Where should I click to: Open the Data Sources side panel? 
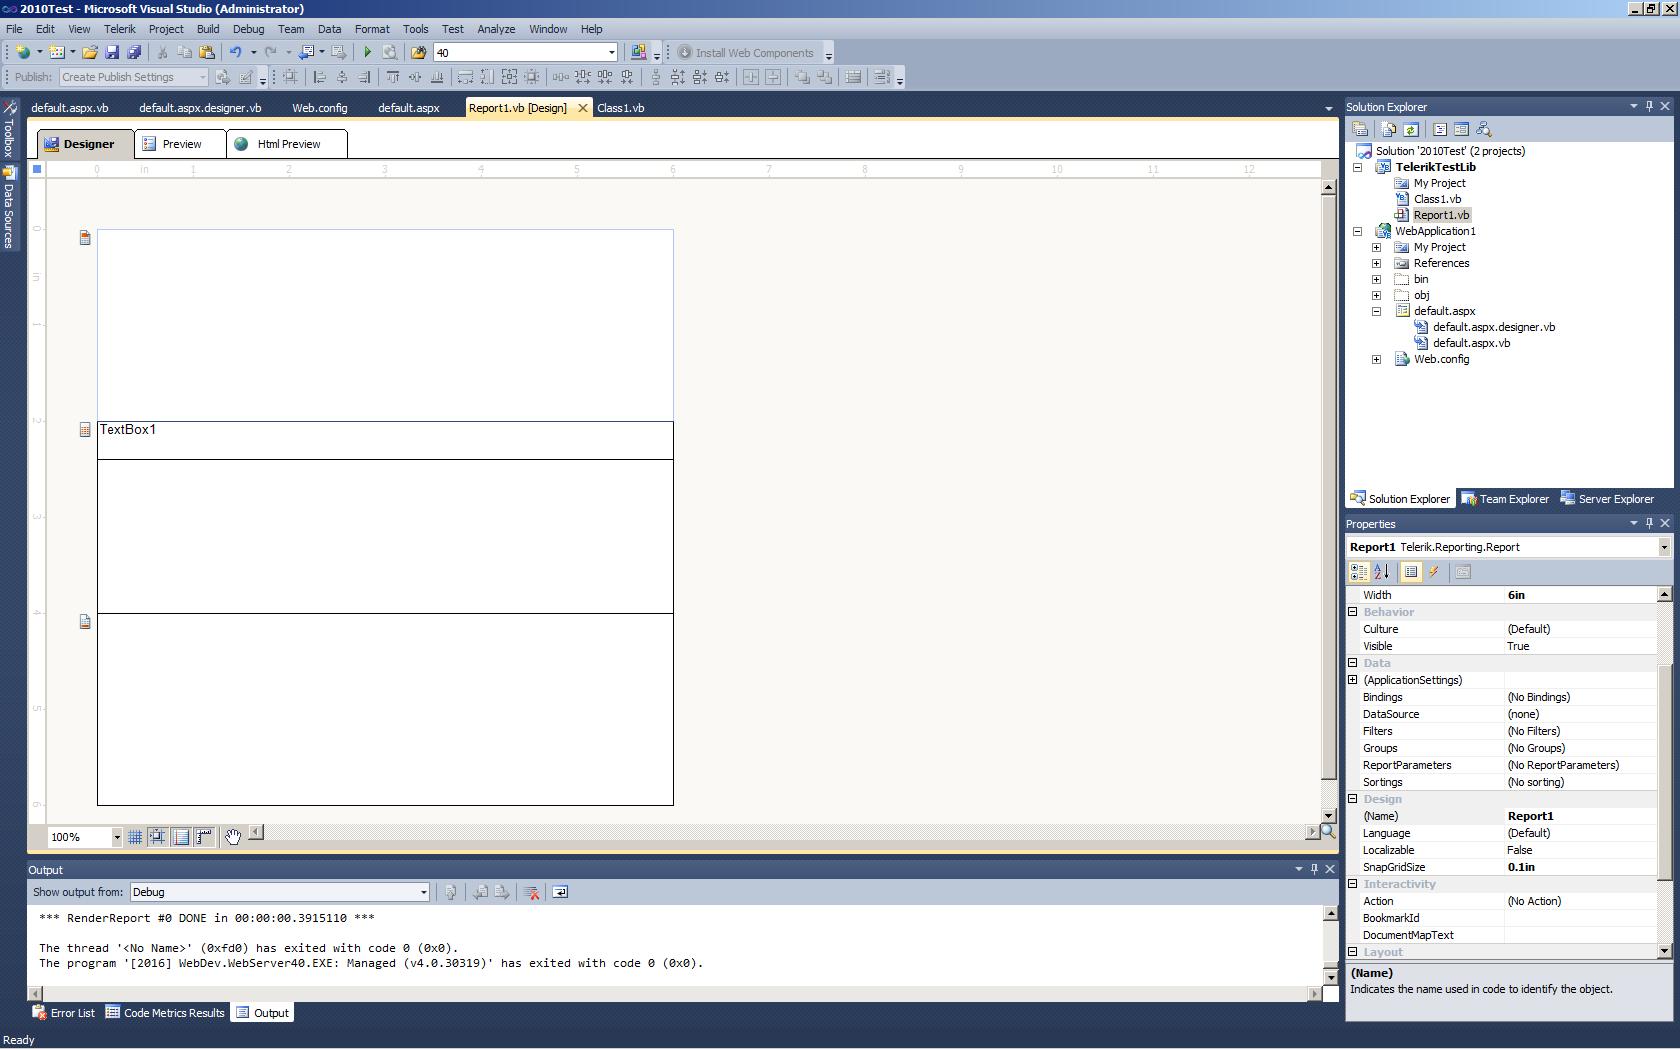(9, 208)
